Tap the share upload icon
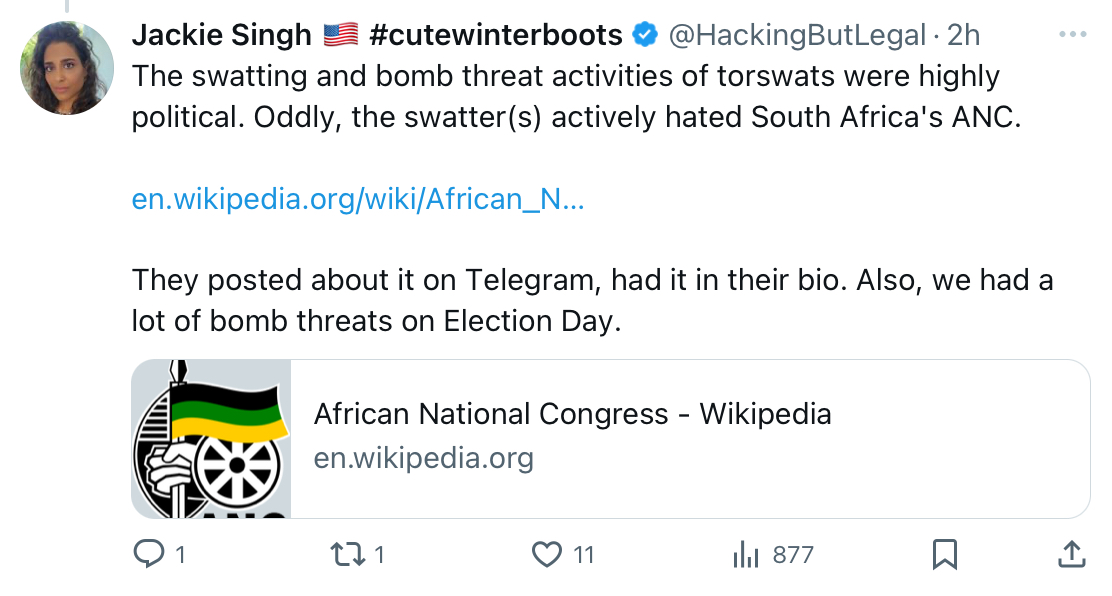The image size is (1112, 596). coord(1072,554)
